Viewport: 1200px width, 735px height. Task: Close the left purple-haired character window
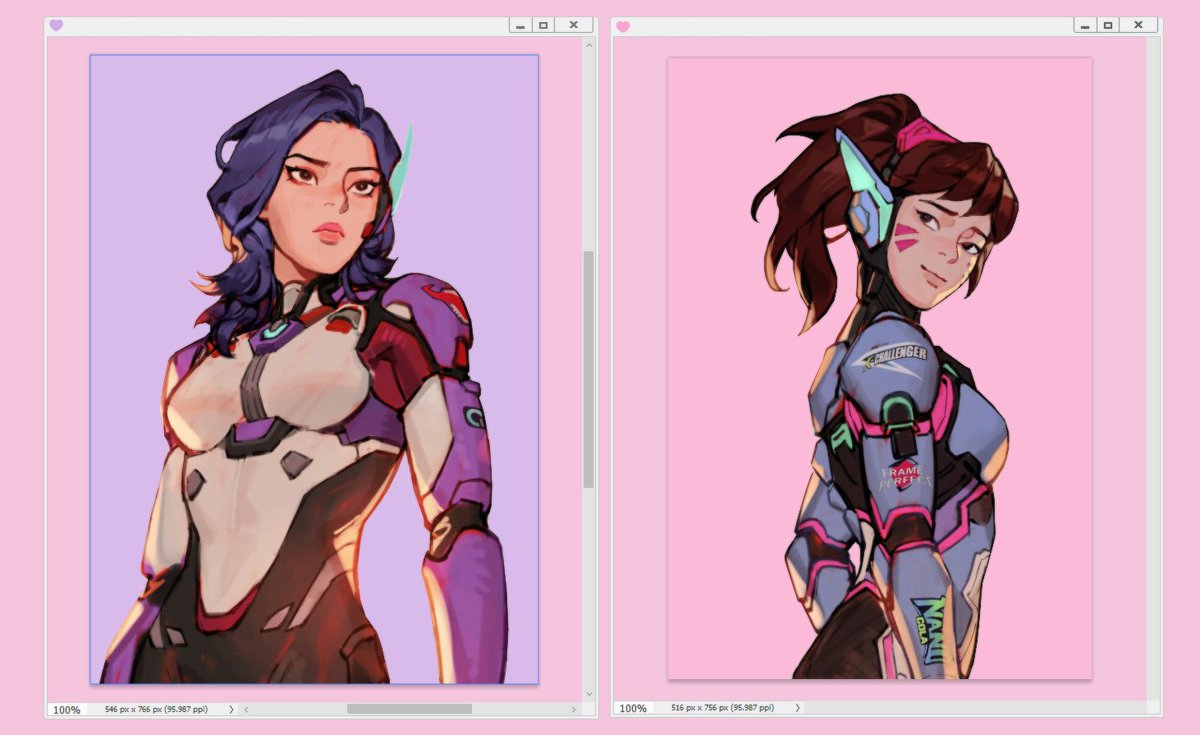[573, 25]
